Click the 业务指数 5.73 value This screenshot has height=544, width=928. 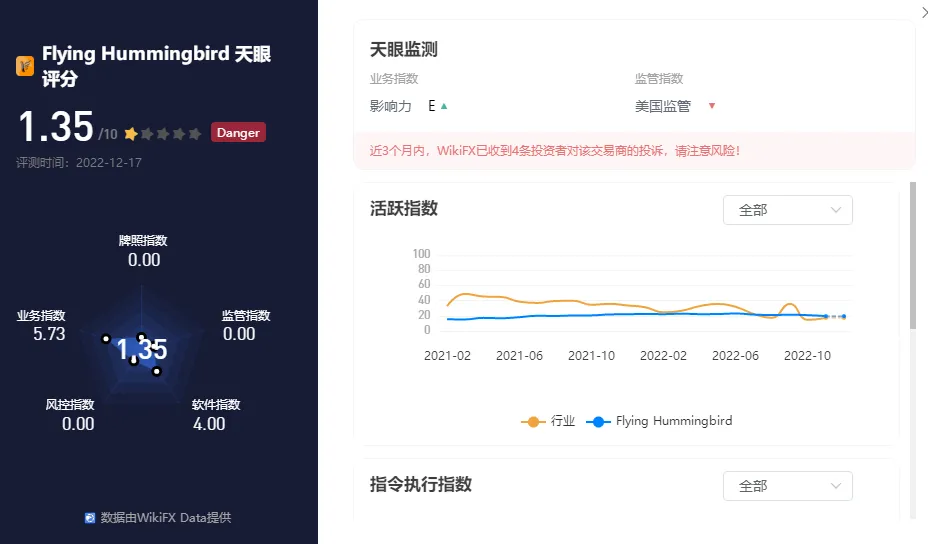(x=49, y=334)
